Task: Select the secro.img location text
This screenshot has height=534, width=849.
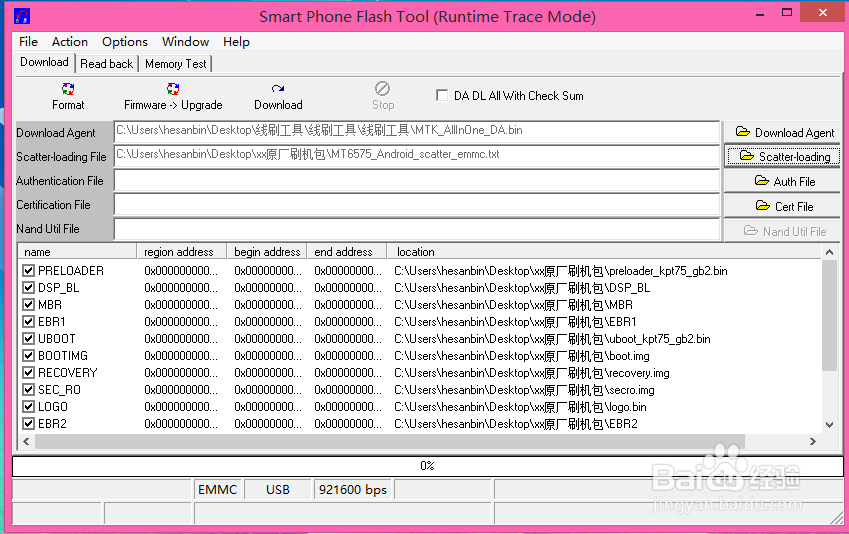Action: [524, 390]
